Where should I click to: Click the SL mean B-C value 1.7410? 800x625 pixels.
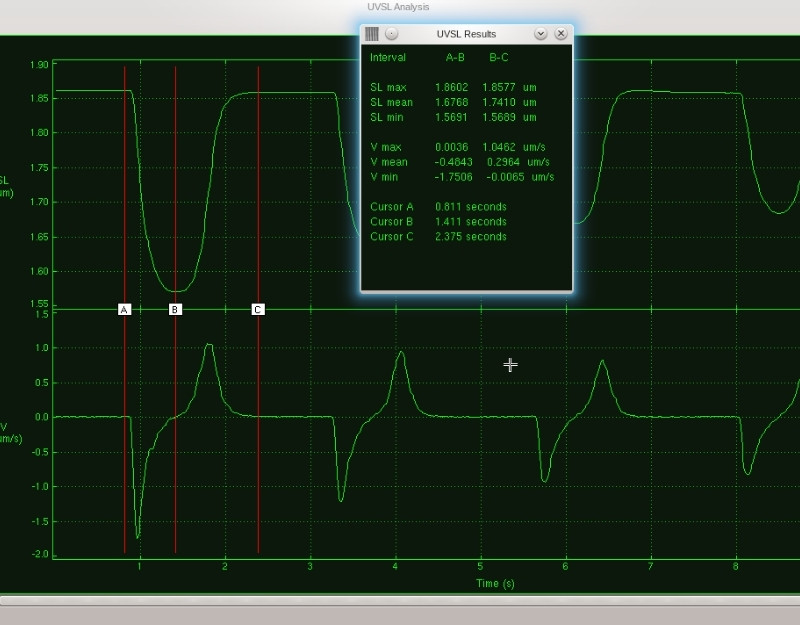(498, 102)
